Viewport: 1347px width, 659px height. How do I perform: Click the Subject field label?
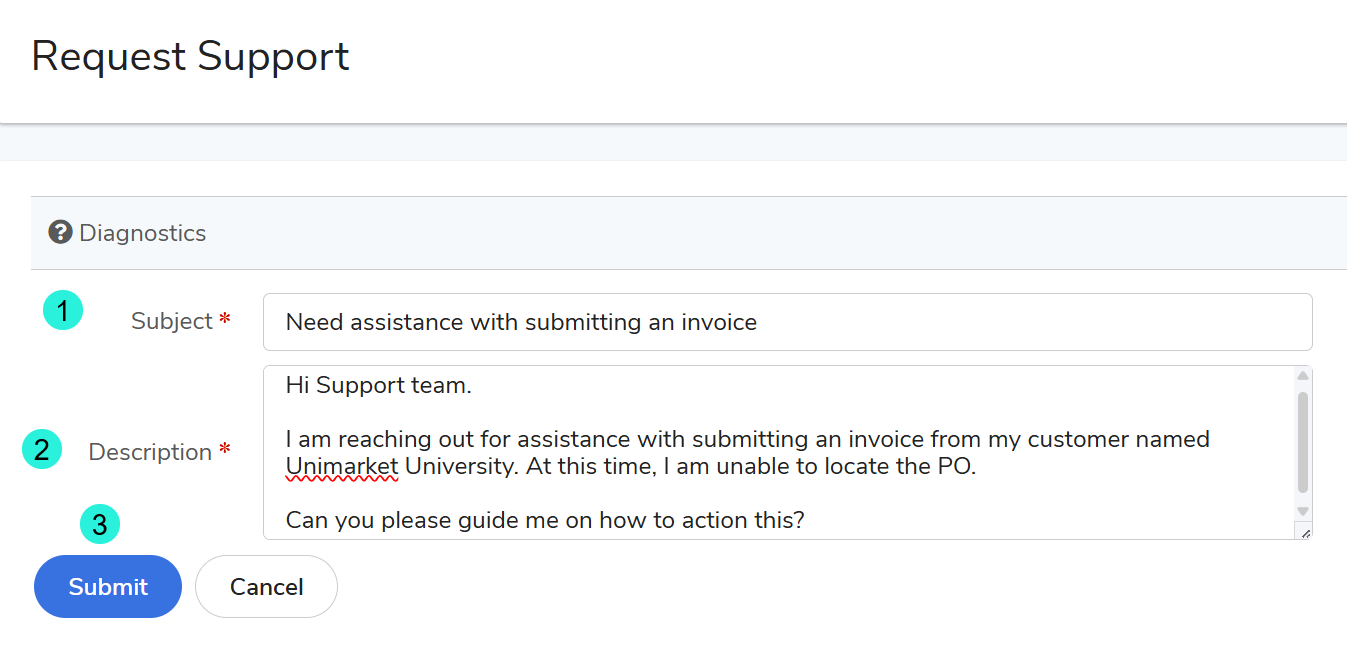point(171,321)
